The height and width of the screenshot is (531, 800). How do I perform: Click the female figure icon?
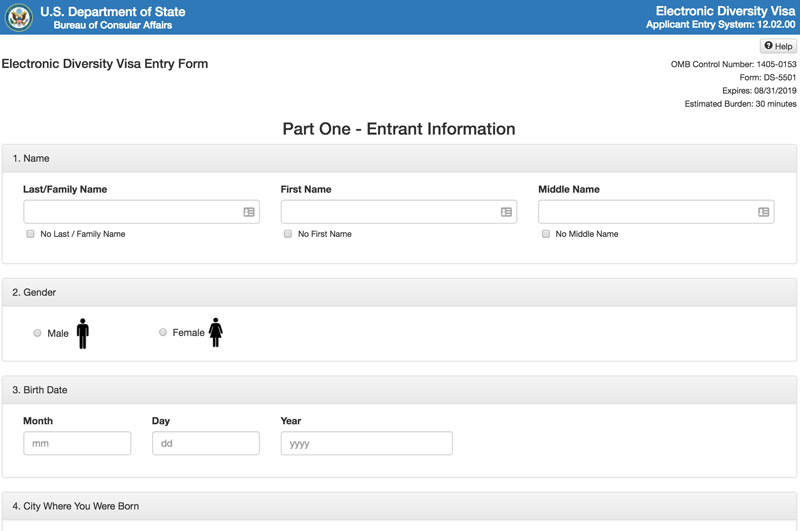(x=216, y=333)
